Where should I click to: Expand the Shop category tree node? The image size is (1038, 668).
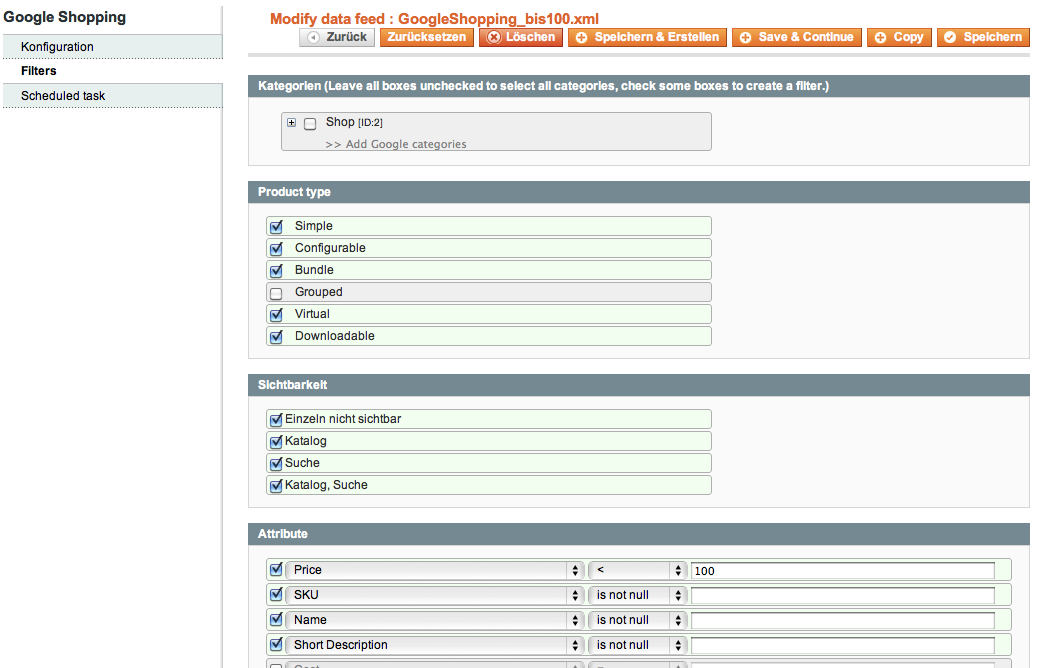tap(291, 122)
